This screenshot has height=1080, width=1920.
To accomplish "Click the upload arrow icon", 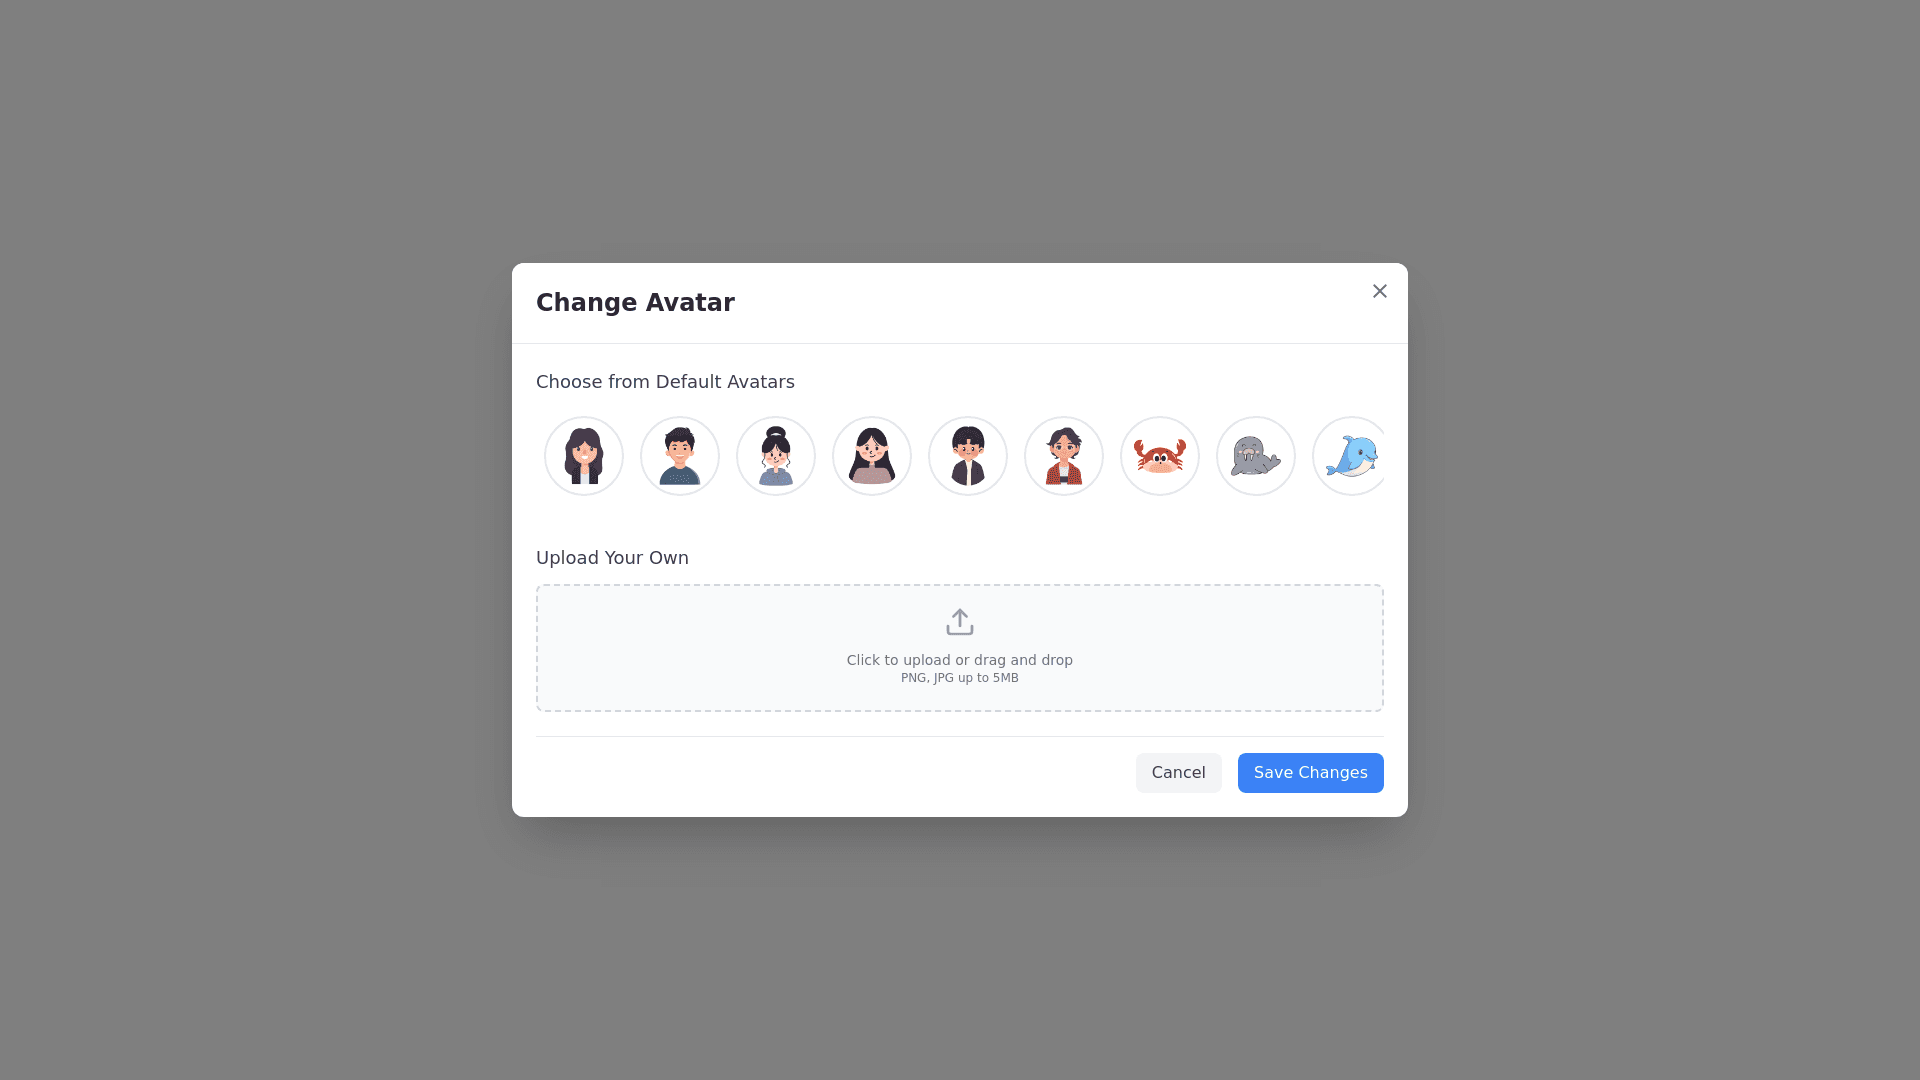I will pos(960,622).
